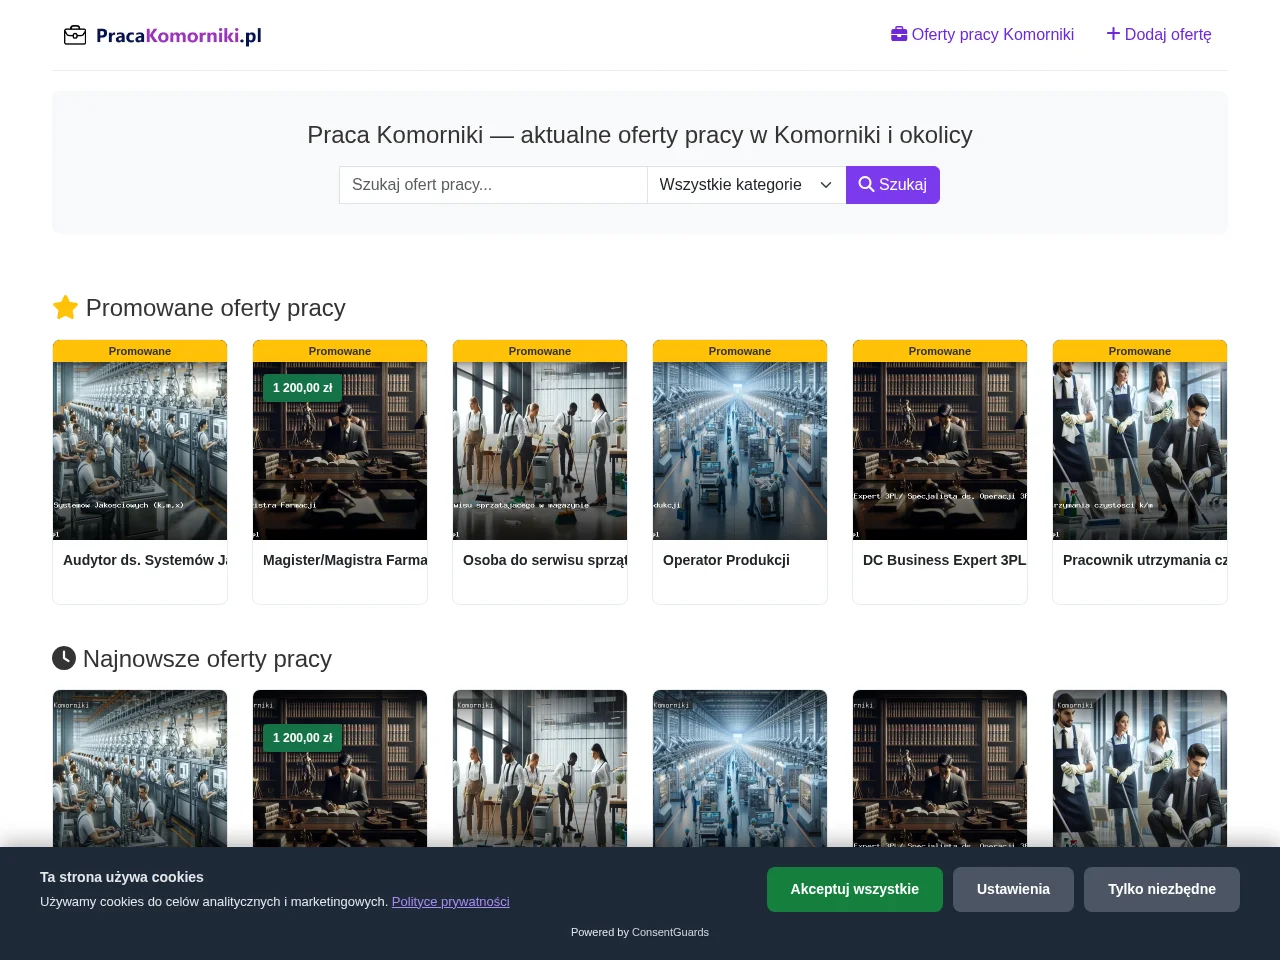This screenshot has width=1280, height=960.
Task: Open the Wszystkie kategorie dropdown
Action: 746,185
